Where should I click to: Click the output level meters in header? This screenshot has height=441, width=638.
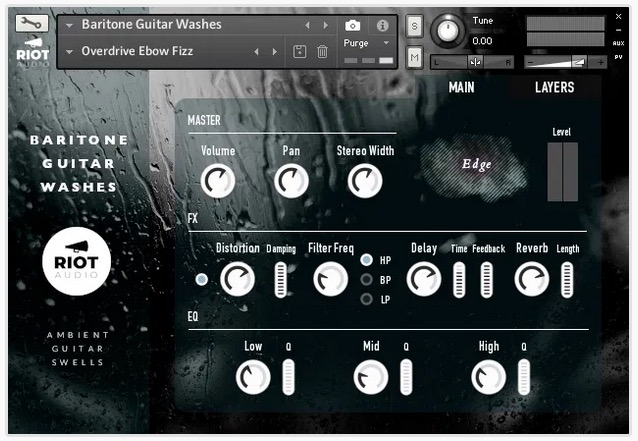click(x=566, y=31)
